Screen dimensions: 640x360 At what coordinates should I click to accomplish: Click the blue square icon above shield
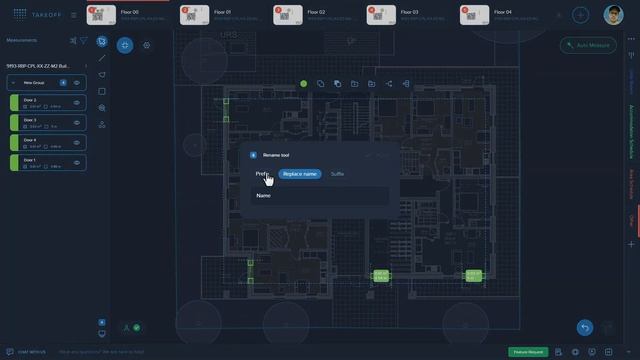(102, 322)
